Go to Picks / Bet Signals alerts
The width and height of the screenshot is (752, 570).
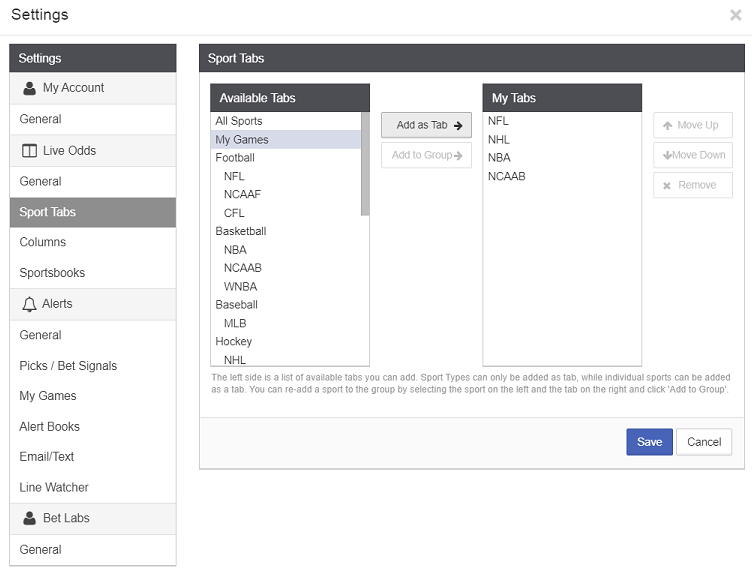click(x=68, y=366)
